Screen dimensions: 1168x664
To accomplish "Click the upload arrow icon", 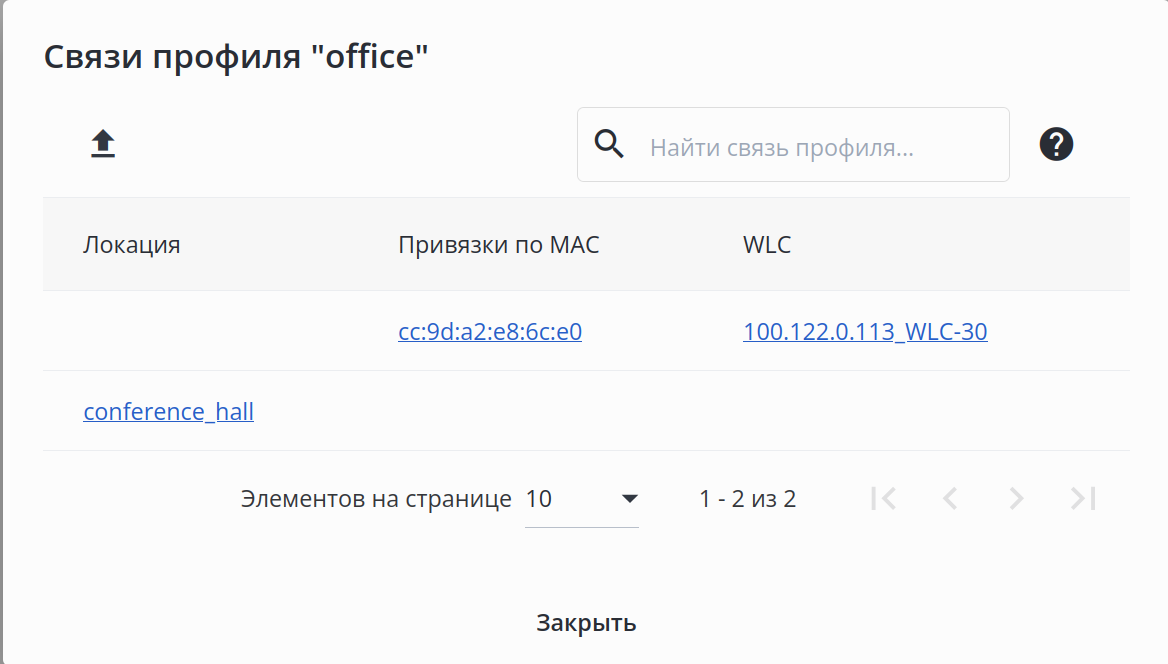I will click(x=103, y=145).
